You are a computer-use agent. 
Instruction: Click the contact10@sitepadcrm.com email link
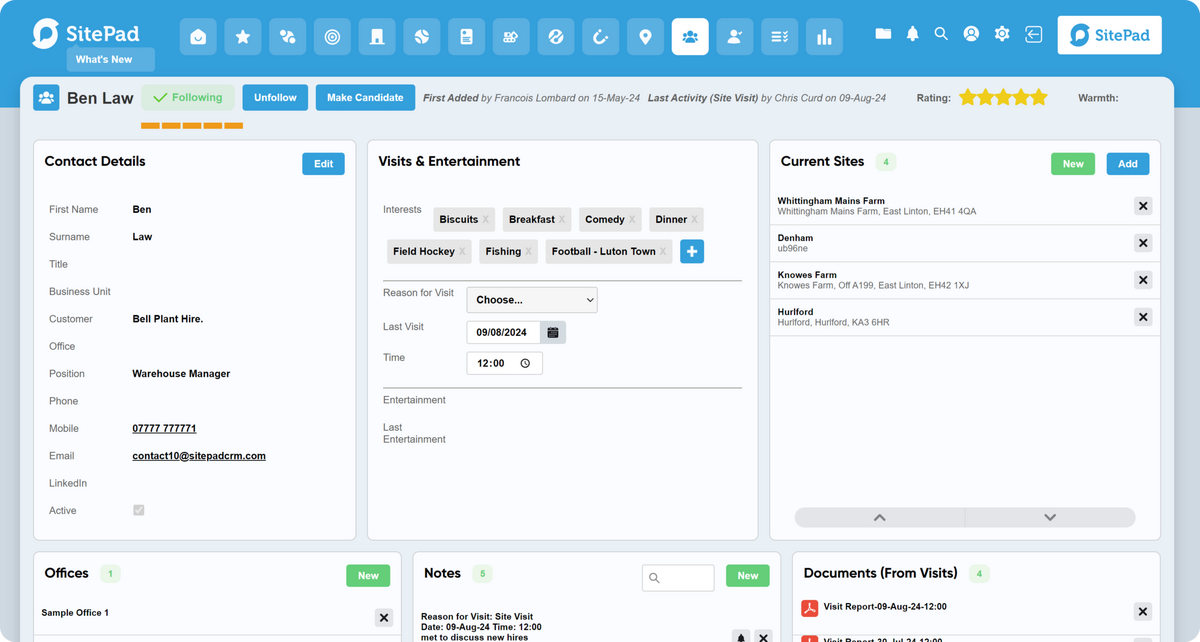click(199, 456)
